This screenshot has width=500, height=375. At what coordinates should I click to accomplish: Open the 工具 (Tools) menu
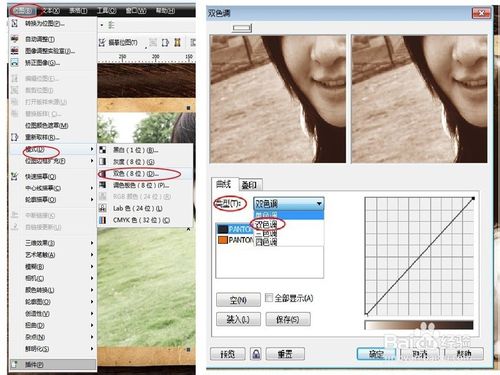[107, 11]
